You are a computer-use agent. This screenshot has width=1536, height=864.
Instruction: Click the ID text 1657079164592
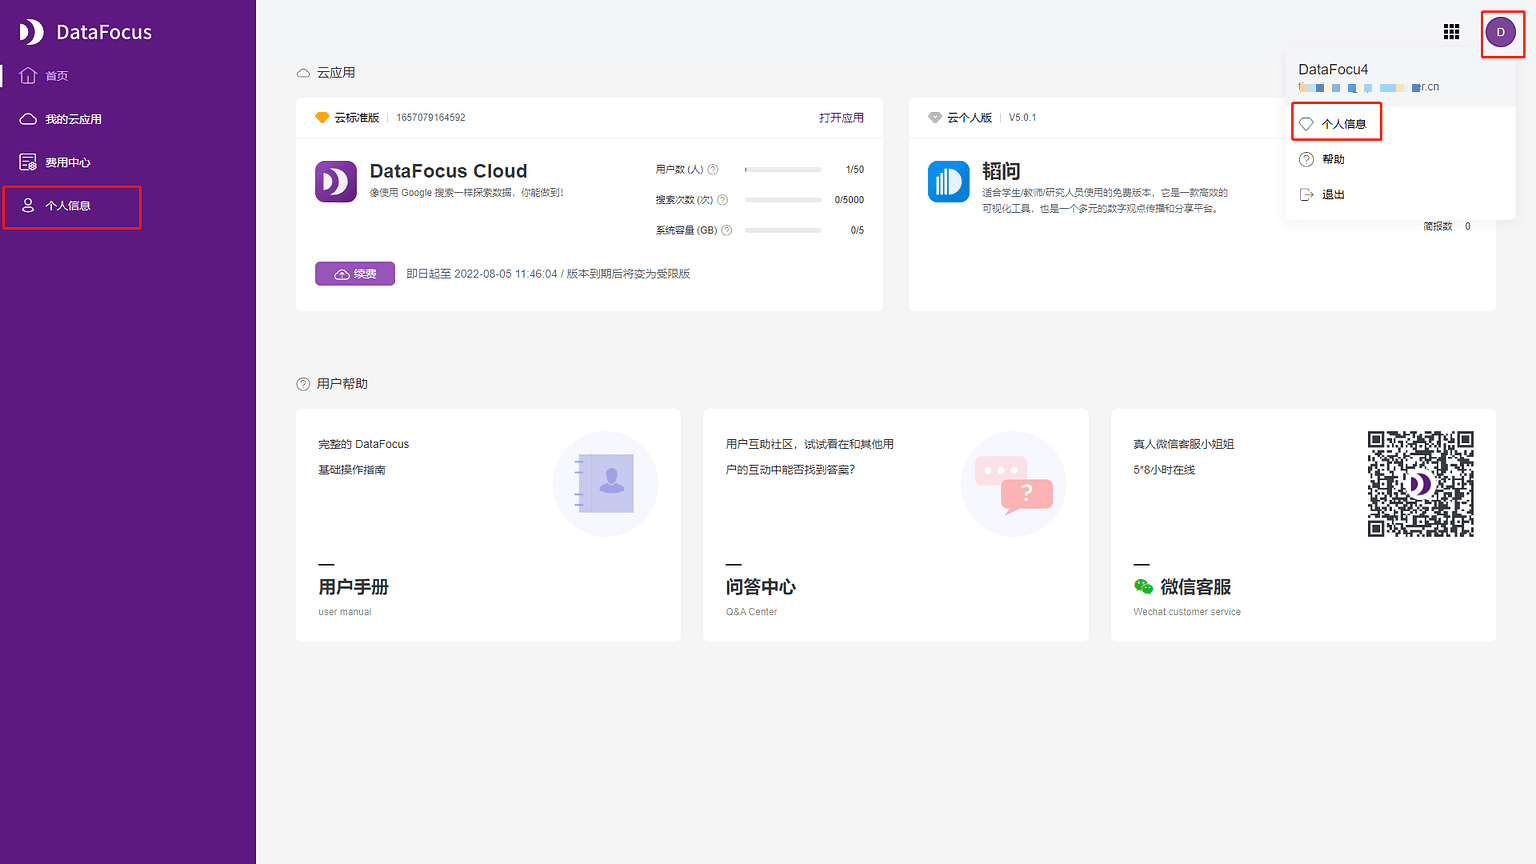(431, 118)
